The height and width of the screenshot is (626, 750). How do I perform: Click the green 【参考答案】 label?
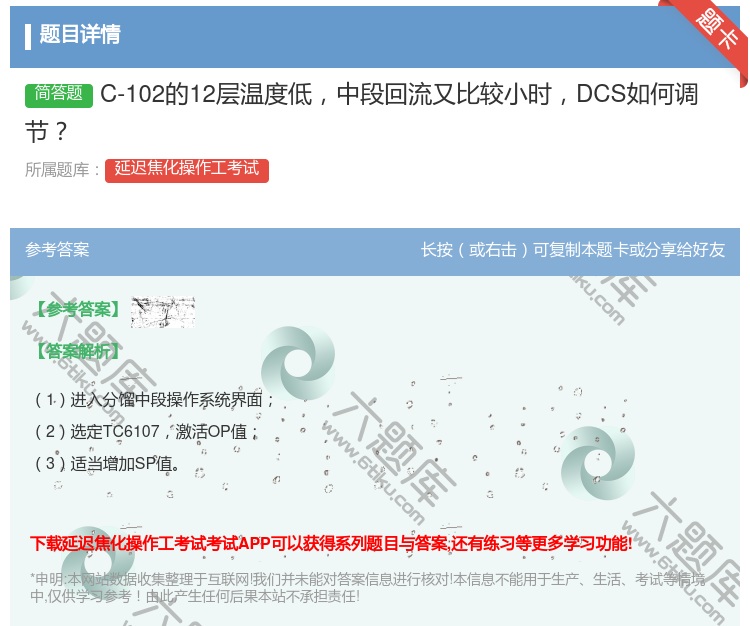(x=78, y=309)
